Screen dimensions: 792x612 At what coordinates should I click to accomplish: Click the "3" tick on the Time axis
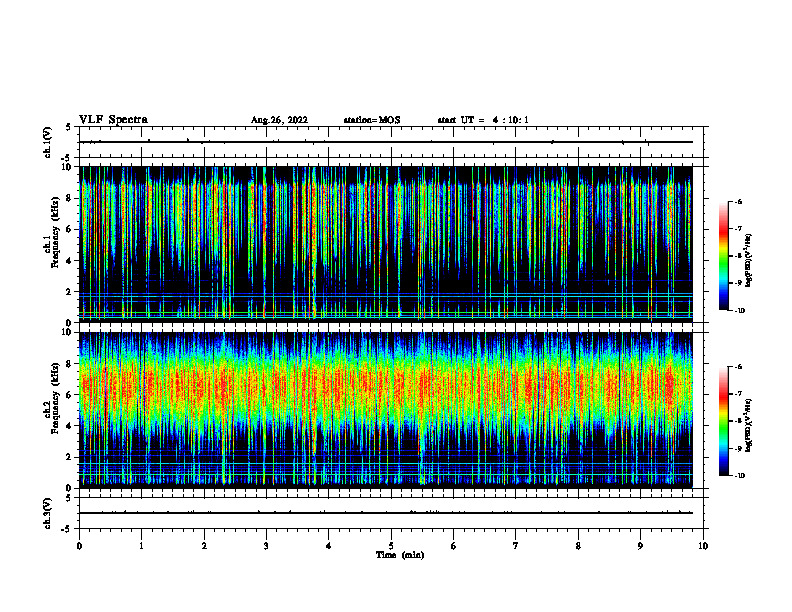tap(266, 546)
